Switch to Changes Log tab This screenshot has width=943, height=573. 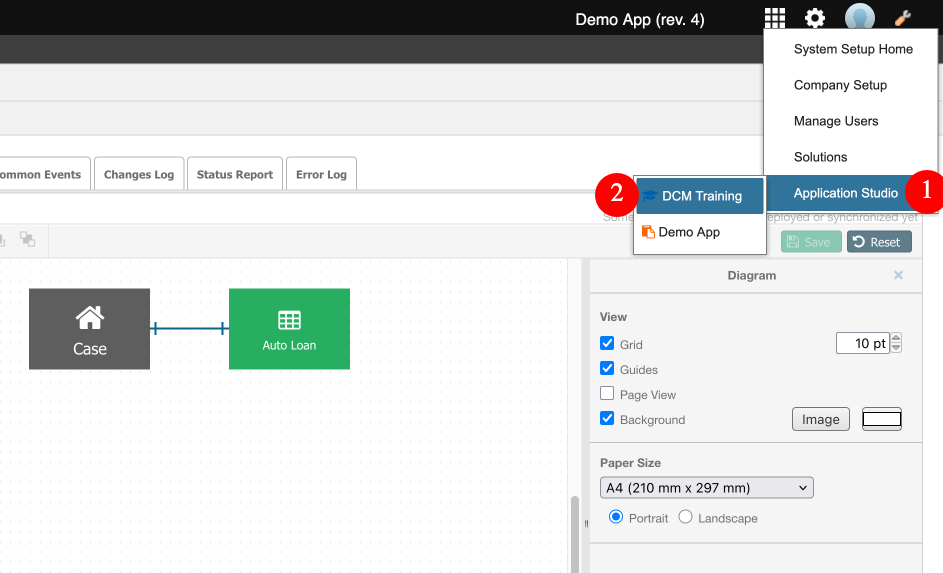tap(139, 174)
